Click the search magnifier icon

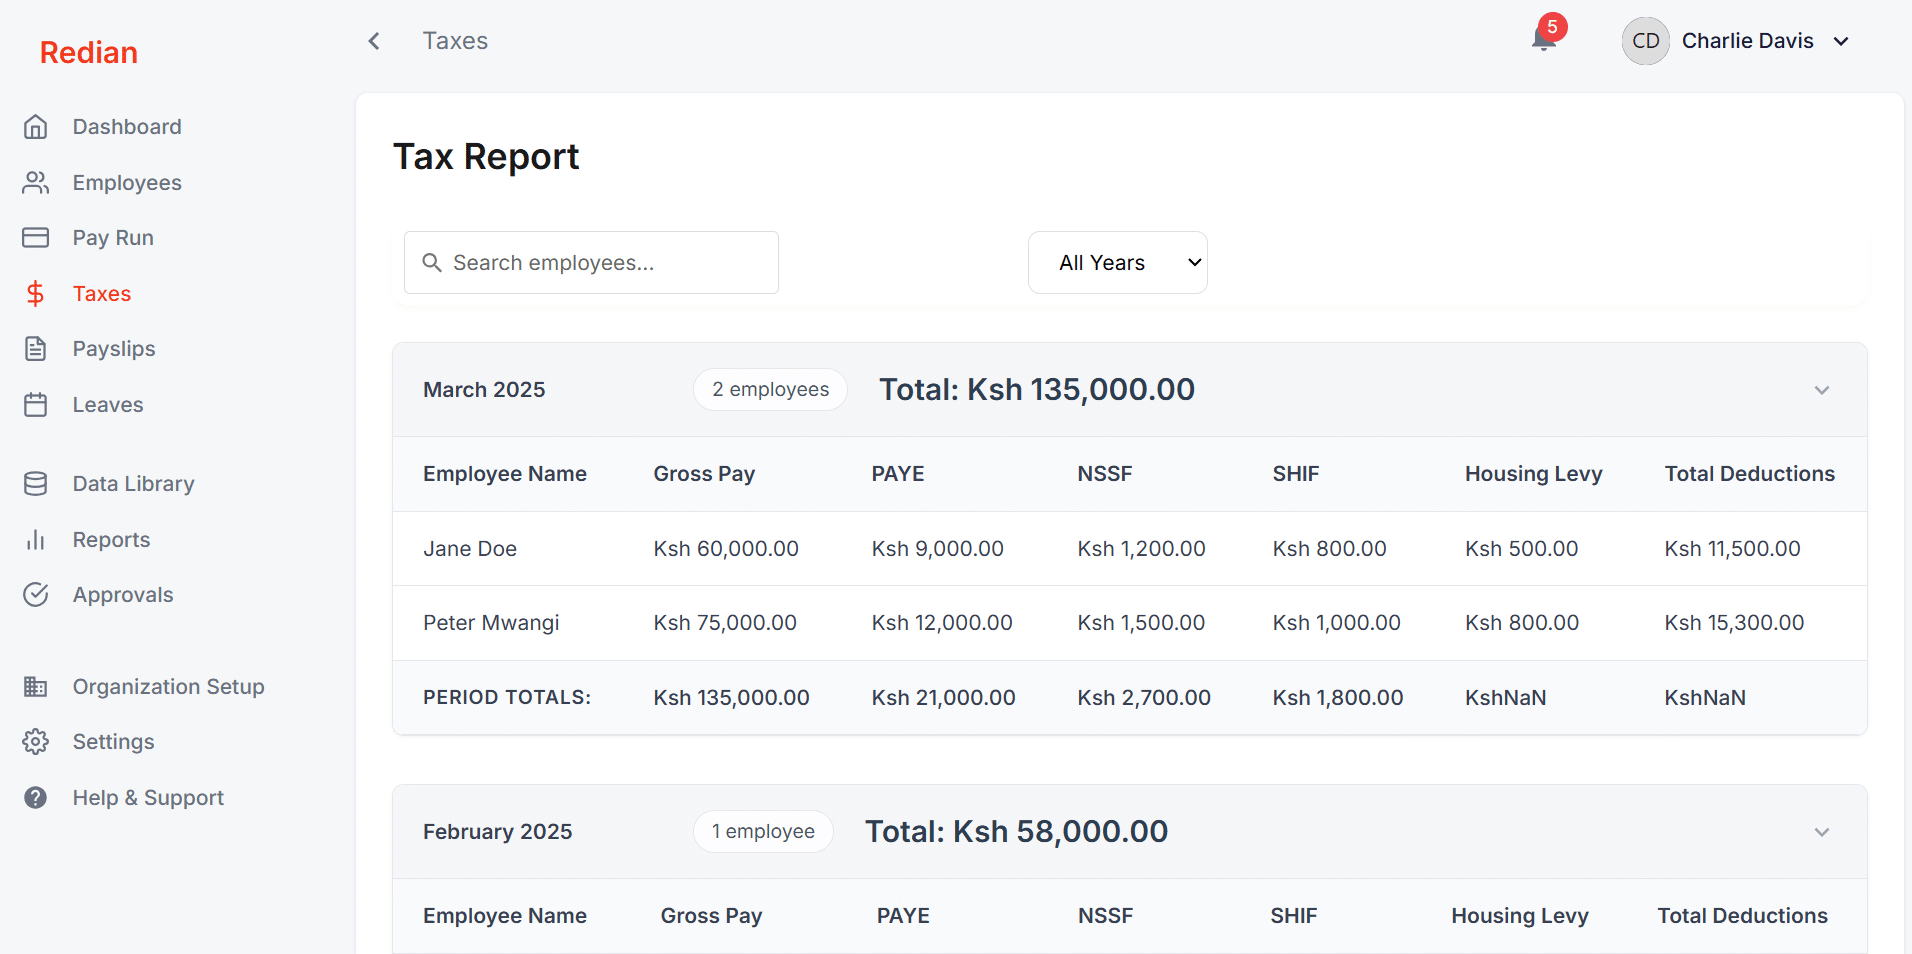point(432,263)
